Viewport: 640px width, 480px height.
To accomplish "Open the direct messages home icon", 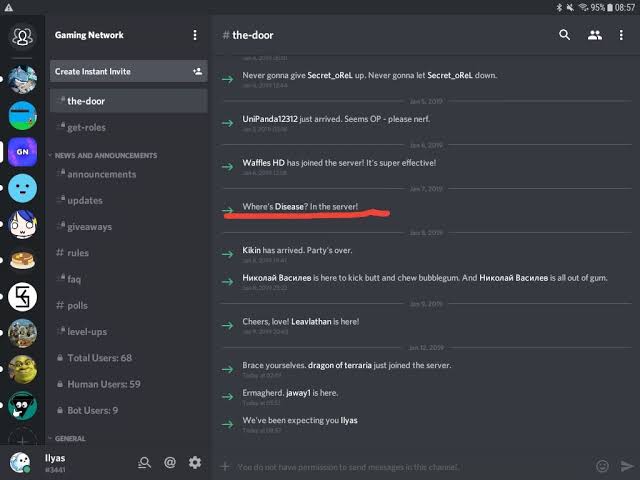I will 22,37.
